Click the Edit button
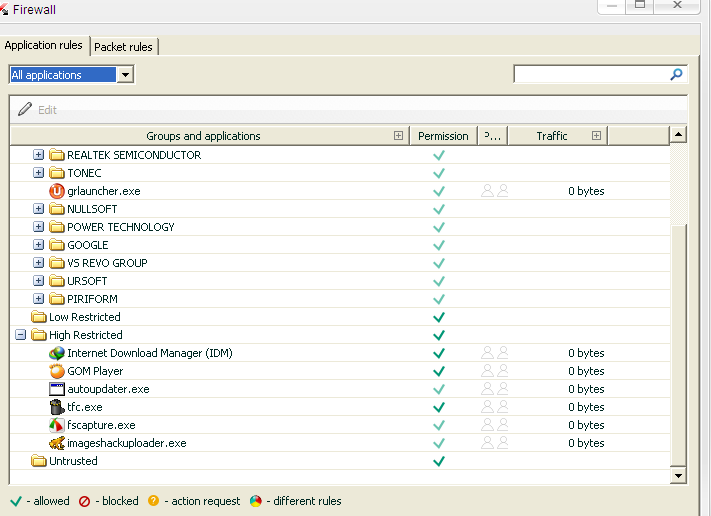 38,110
